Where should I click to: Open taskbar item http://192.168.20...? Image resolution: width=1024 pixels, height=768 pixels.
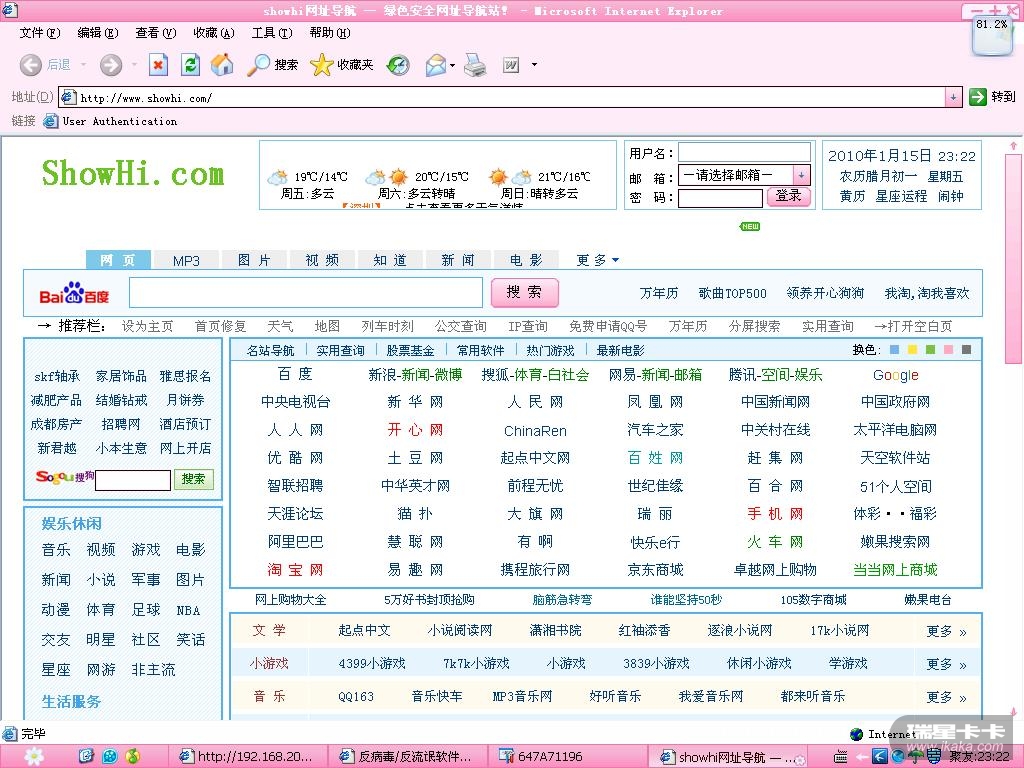pos(247,756)
